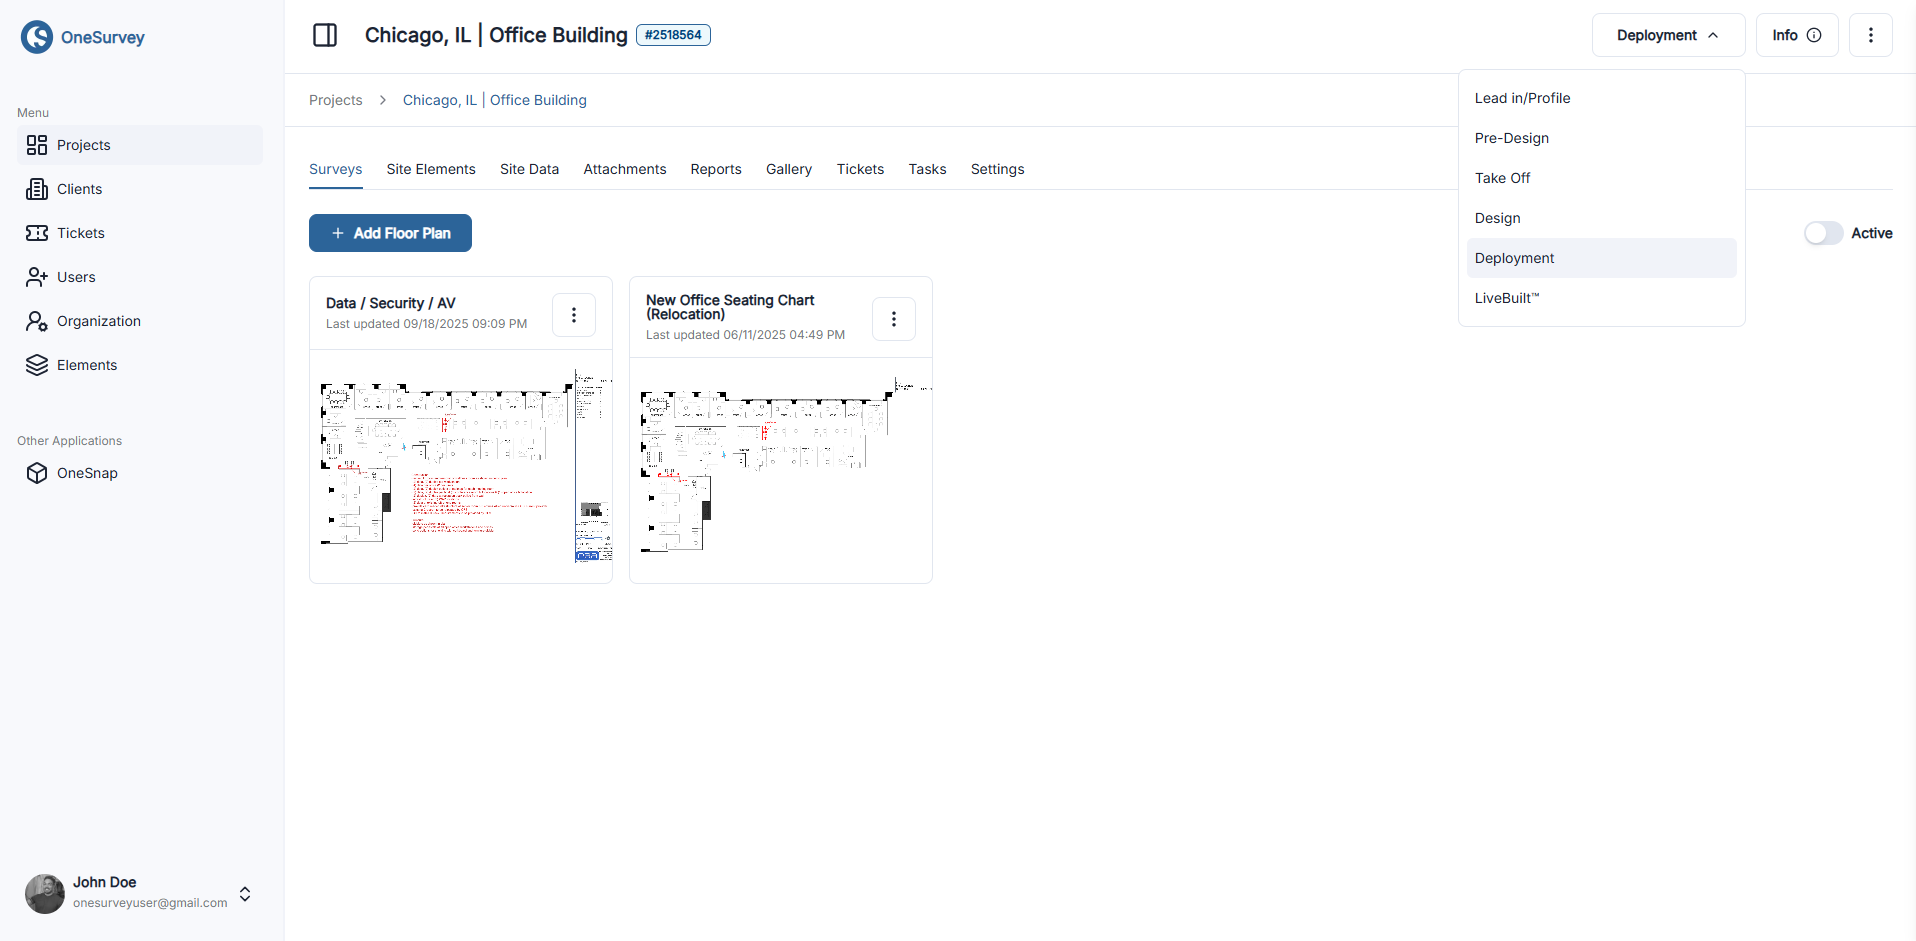Collapse the sidebar using the panel icon
This screenshot has height=941, width=1916.
pyautogui.click(x=325, y=35)
